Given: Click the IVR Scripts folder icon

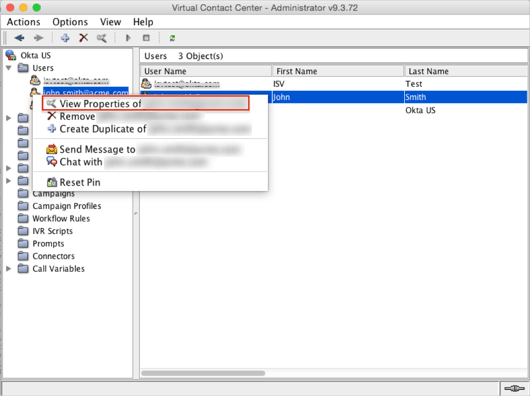Looking at the screenshot, I should pos(23,231).
